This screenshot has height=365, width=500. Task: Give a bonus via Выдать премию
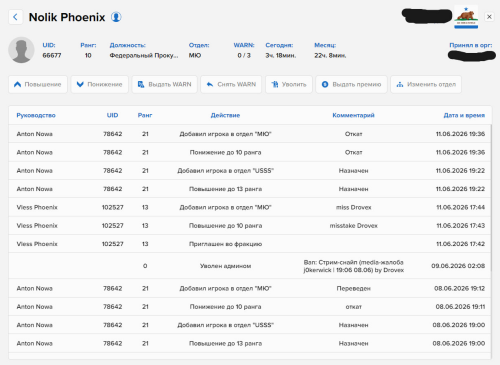point(351,84)
